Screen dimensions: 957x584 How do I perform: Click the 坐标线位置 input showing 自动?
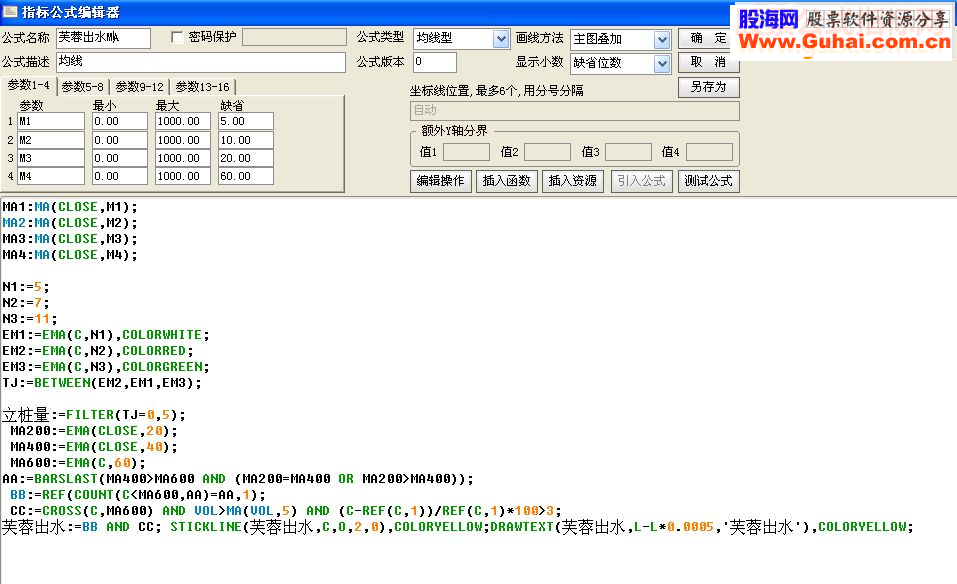point(574,110)
